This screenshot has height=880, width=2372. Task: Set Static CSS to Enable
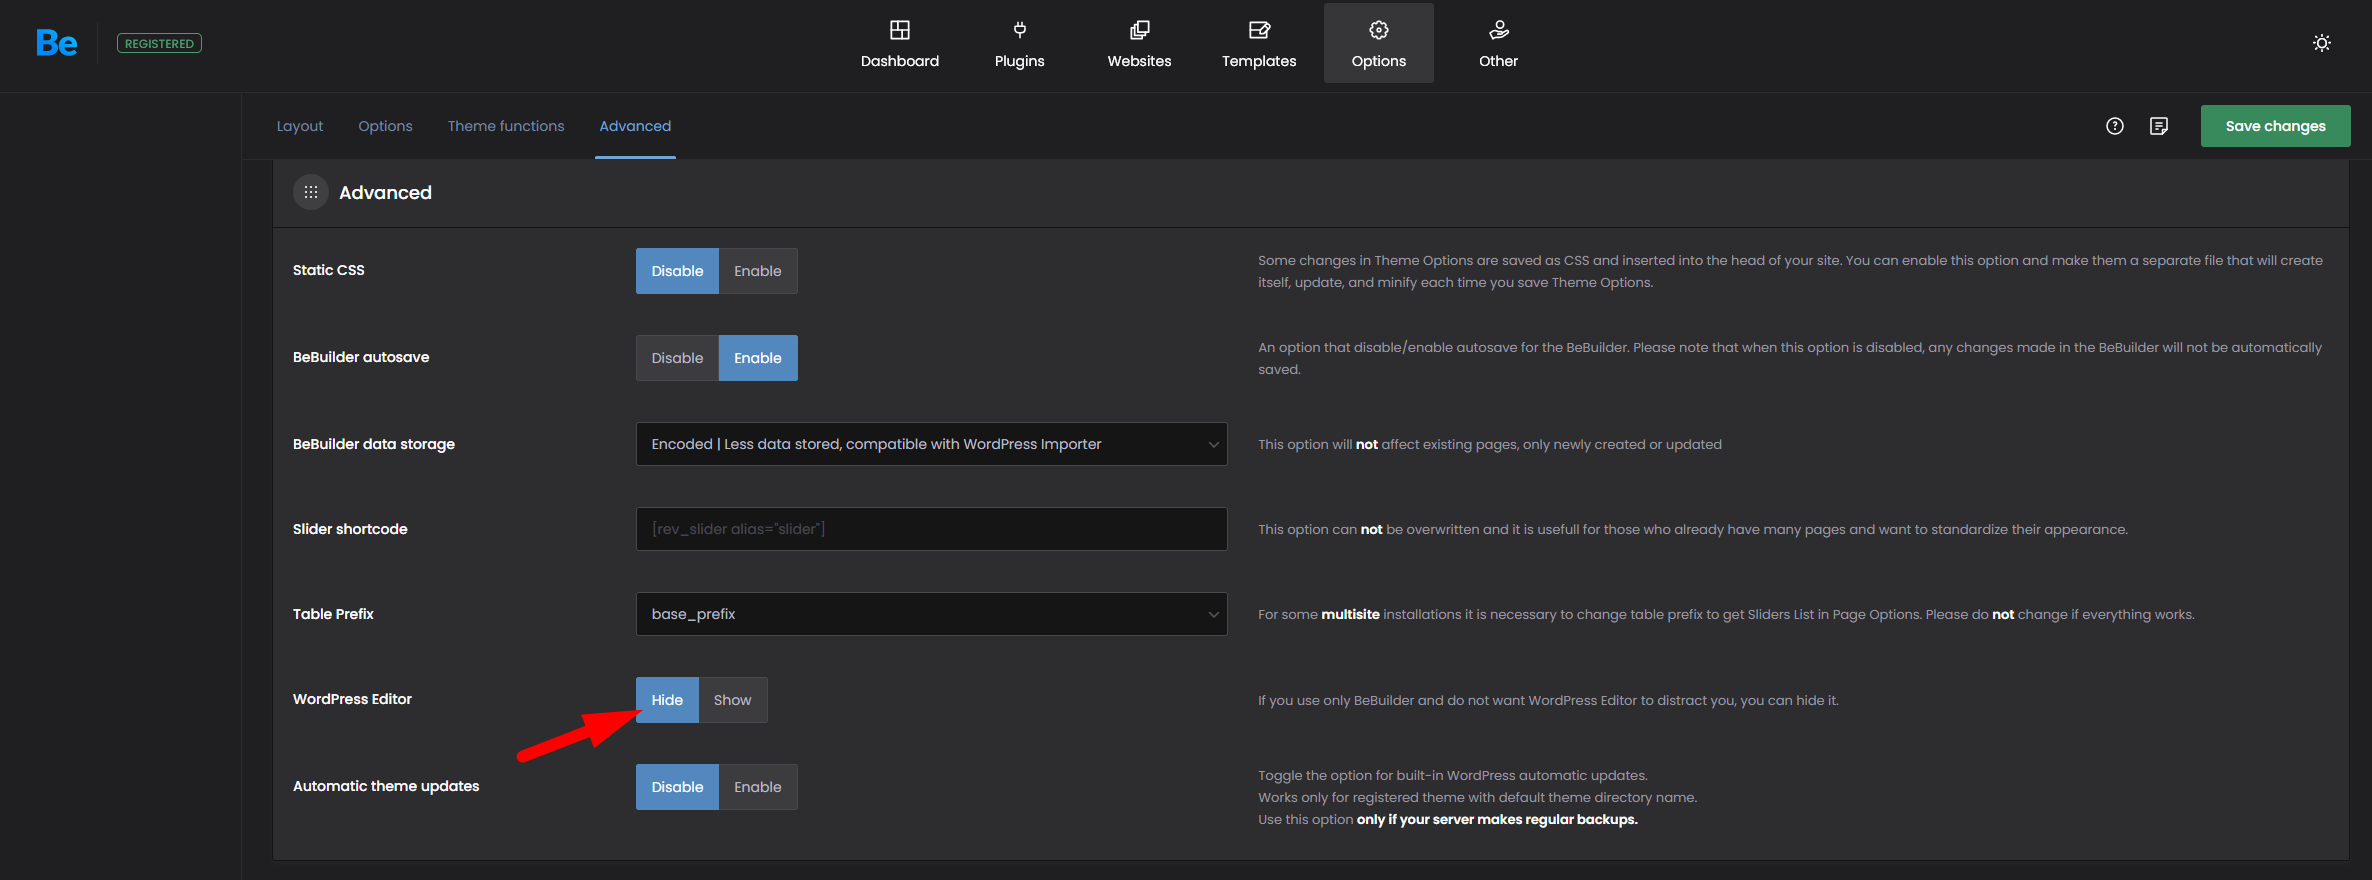pyautogui.click(x=758, y=271)
